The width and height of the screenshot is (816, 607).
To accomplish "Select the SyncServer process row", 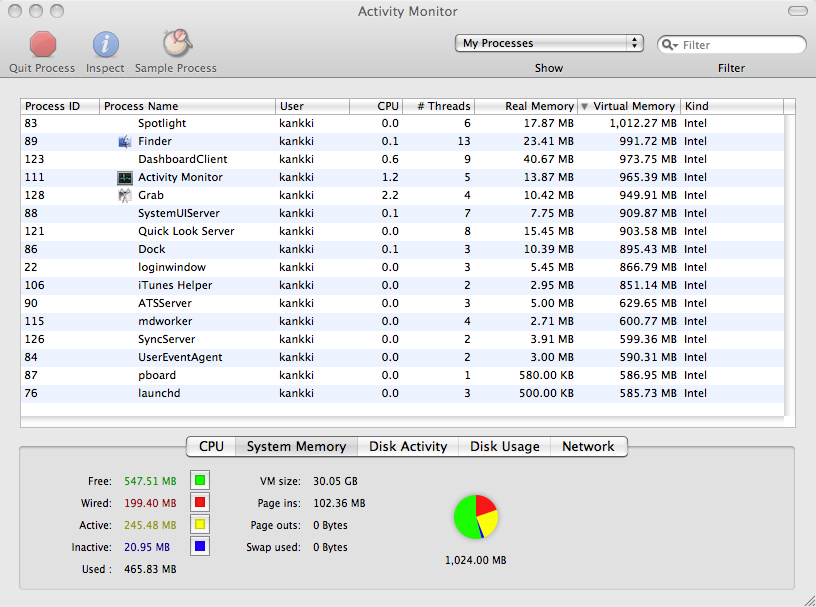I will (x=402, y=339).
